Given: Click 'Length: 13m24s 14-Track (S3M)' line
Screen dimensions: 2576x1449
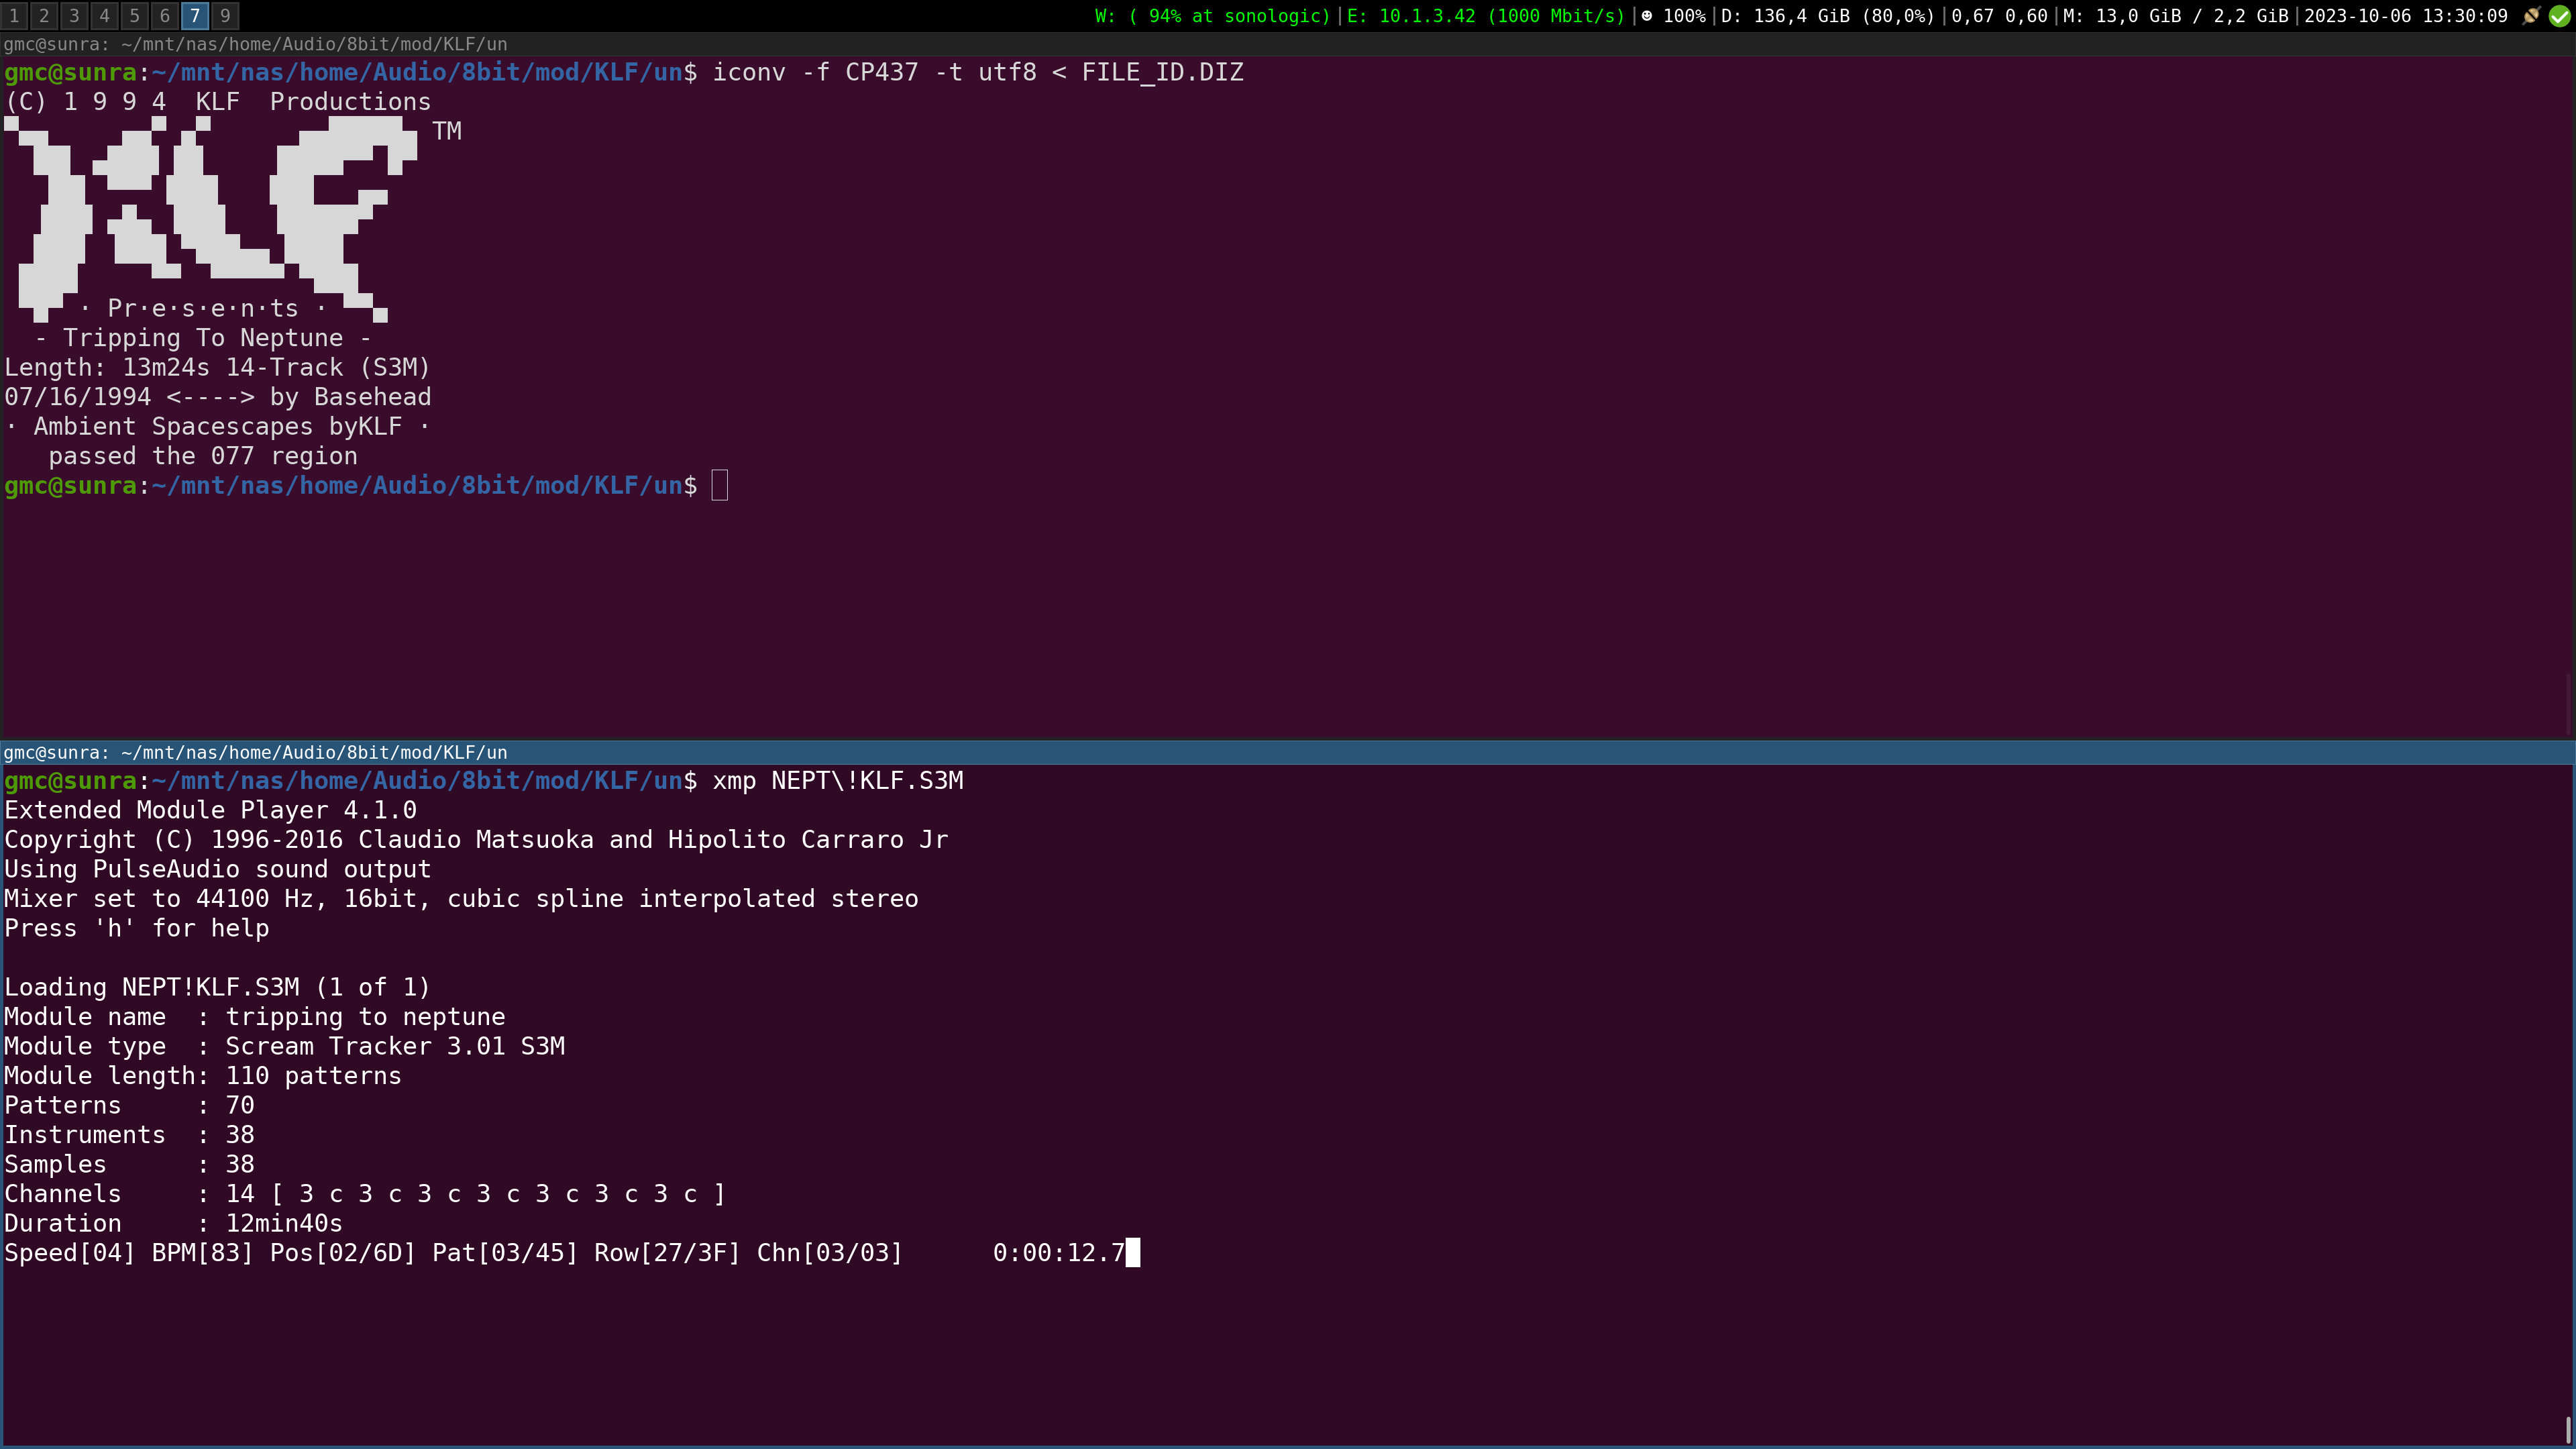Looking at the screenshot, I should pyautogui.click(x=218, y=367).
